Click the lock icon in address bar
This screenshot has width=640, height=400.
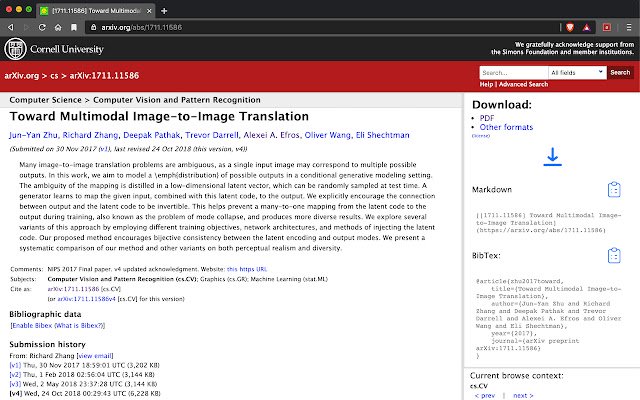point(93,27)
